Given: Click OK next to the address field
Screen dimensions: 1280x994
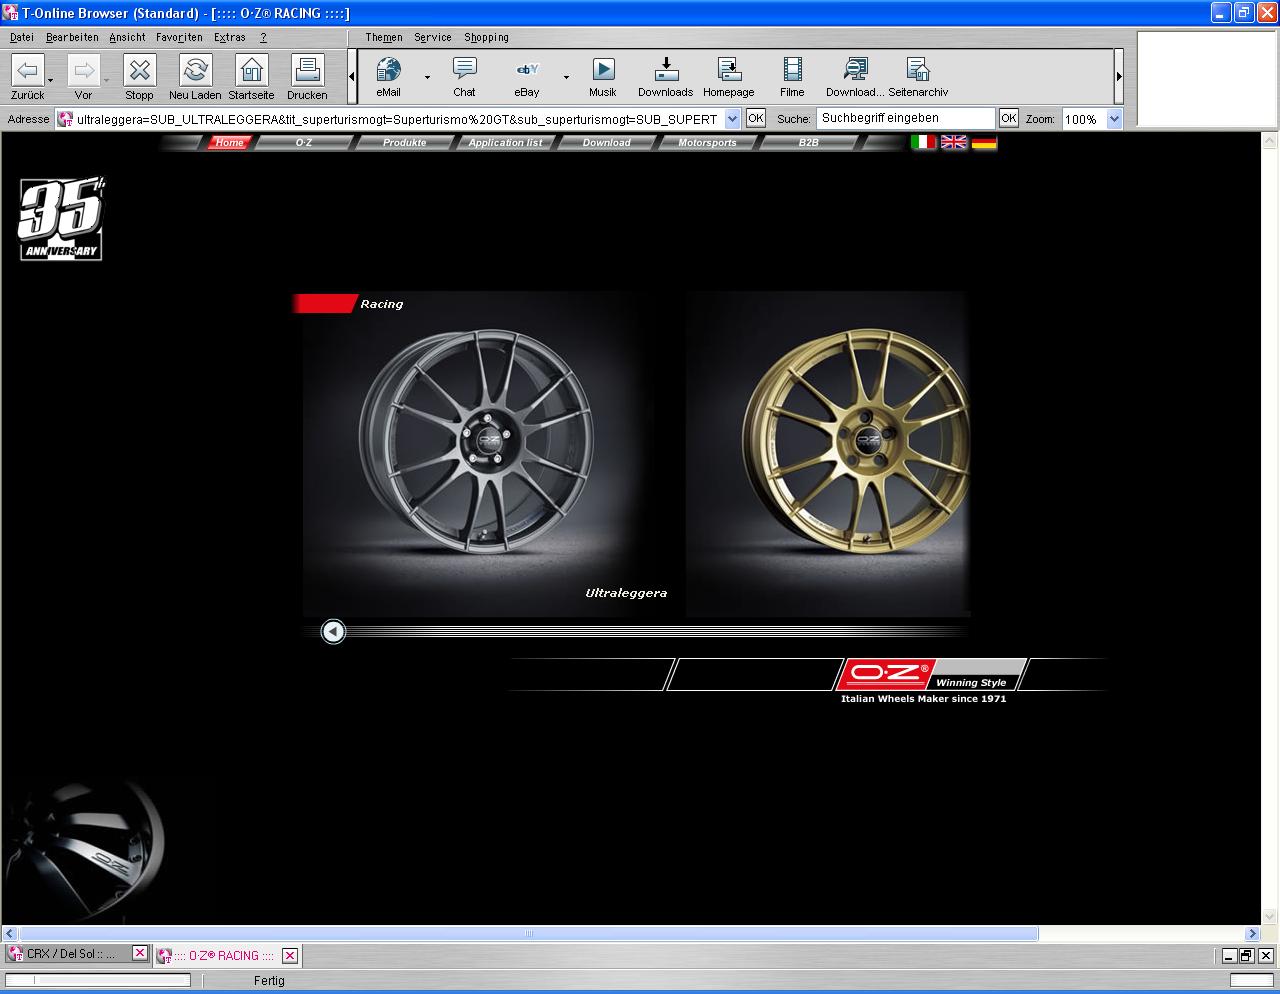Looking at the screenshot, I should (756, 118).
